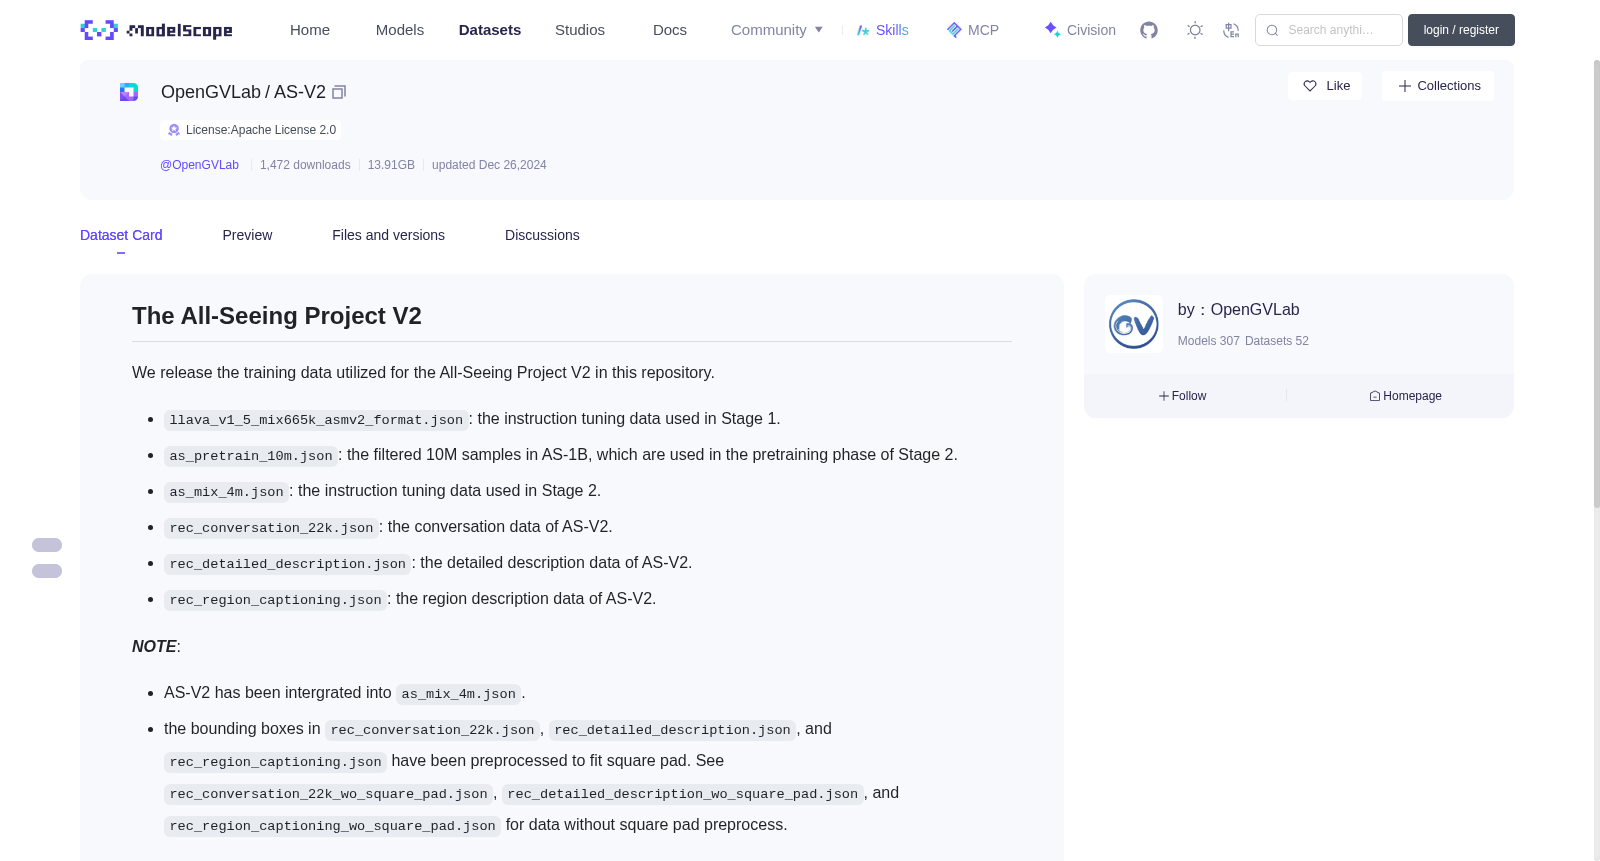Toggle the light/dark theme sun icon
The width and height of the screenshot is (1600, 861).
click(x=1195, y=30)
